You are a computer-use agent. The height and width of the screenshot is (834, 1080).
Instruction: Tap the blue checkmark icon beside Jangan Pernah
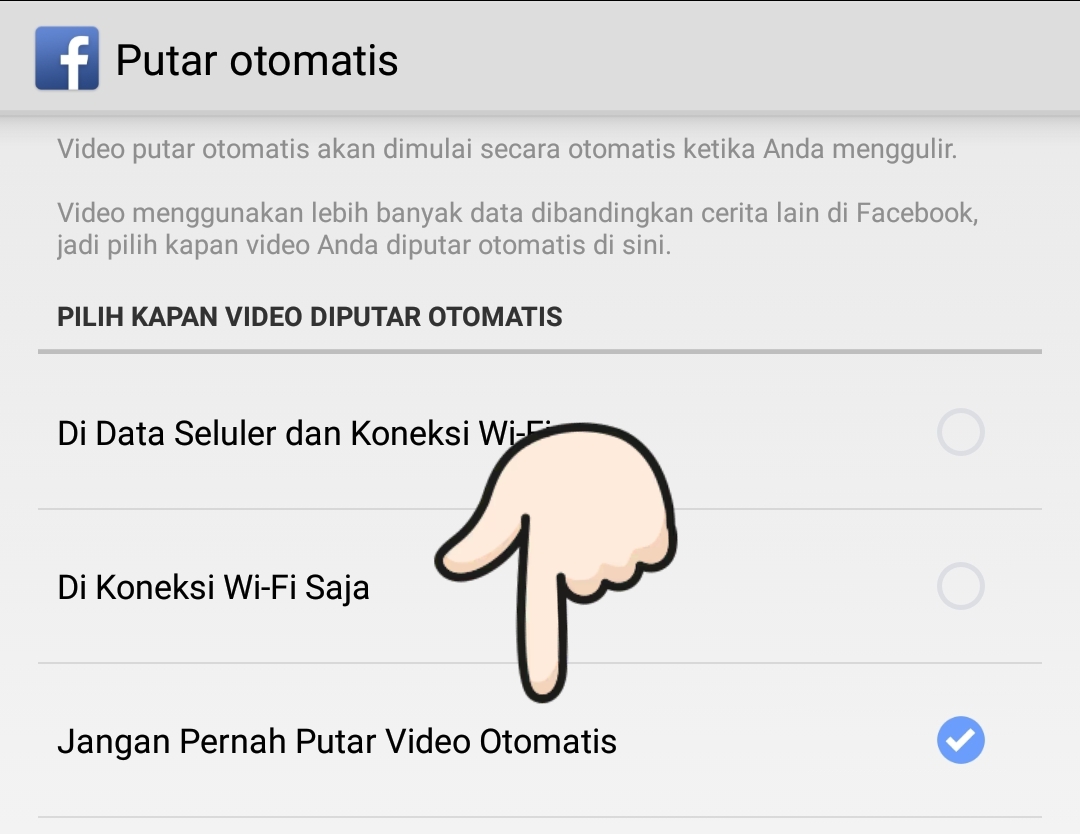(960, 740)
